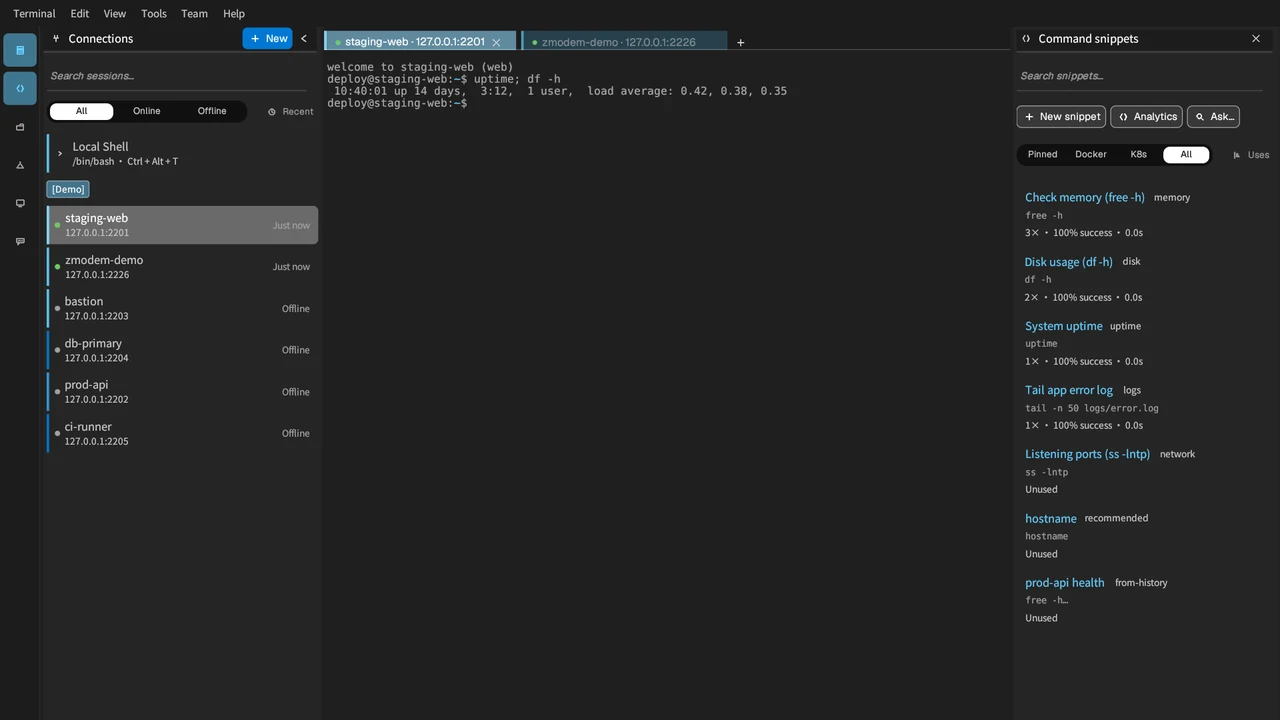1280x720 pixels.
Task: Sort snippets by Uses
Action: point(1251,155)
